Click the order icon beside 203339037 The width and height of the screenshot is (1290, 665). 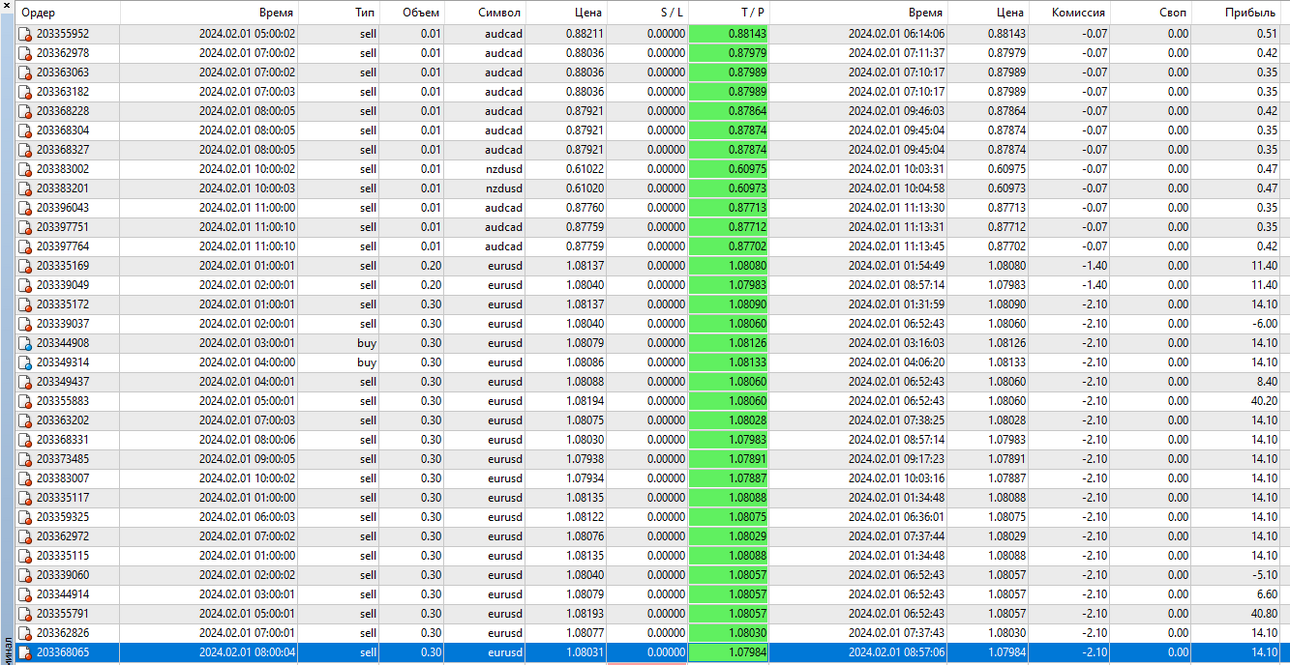click(x=26, y=324)
